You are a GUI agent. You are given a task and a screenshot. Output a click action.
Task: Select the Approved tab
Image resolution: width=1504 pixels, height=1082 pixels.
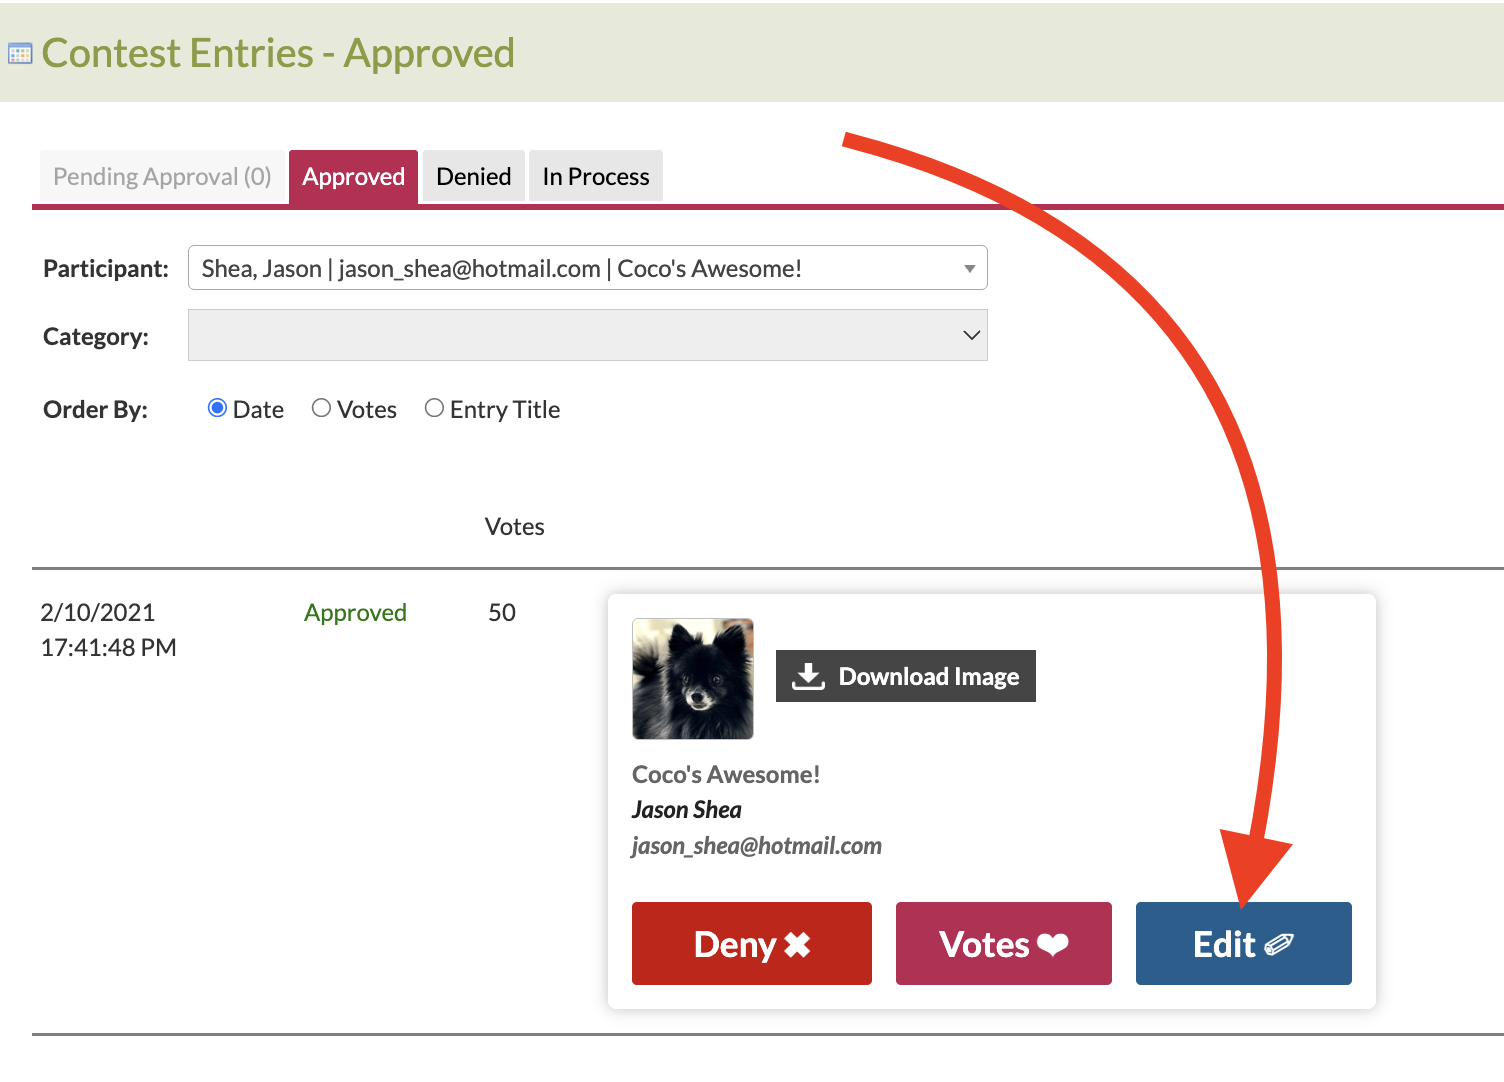pos(354,177)
